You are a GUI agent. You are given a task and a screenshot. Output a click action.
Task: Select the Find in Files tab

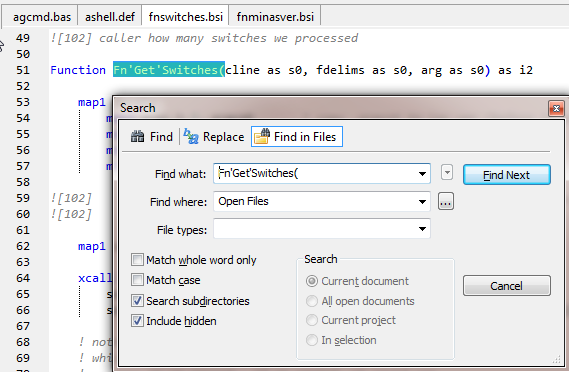(297, 137)
